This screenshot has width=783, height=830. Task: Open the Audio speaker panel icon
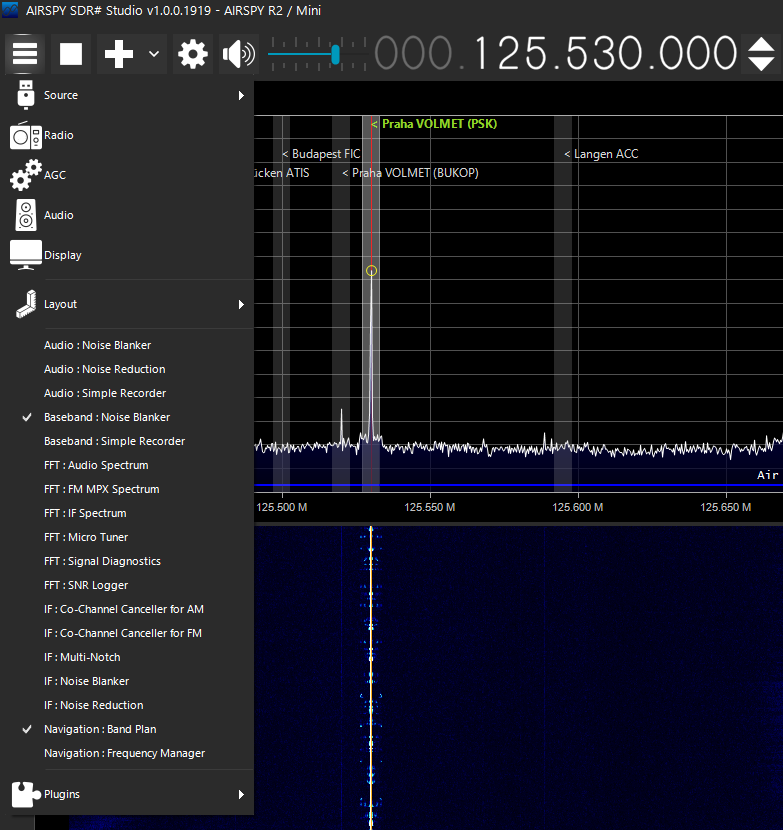[x=25, y=215]
